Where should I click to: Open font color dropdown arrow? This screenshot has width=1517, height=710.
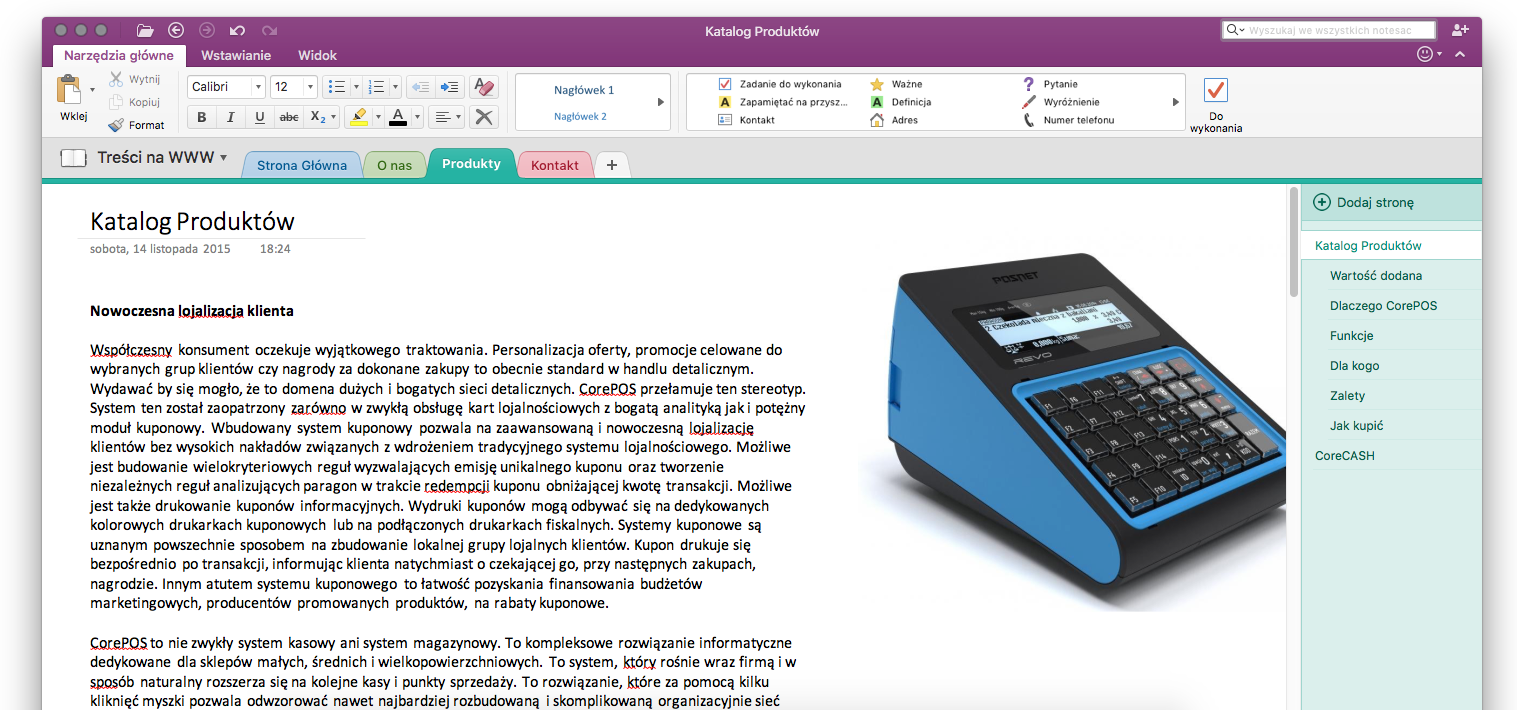click(x=418, y=117)
